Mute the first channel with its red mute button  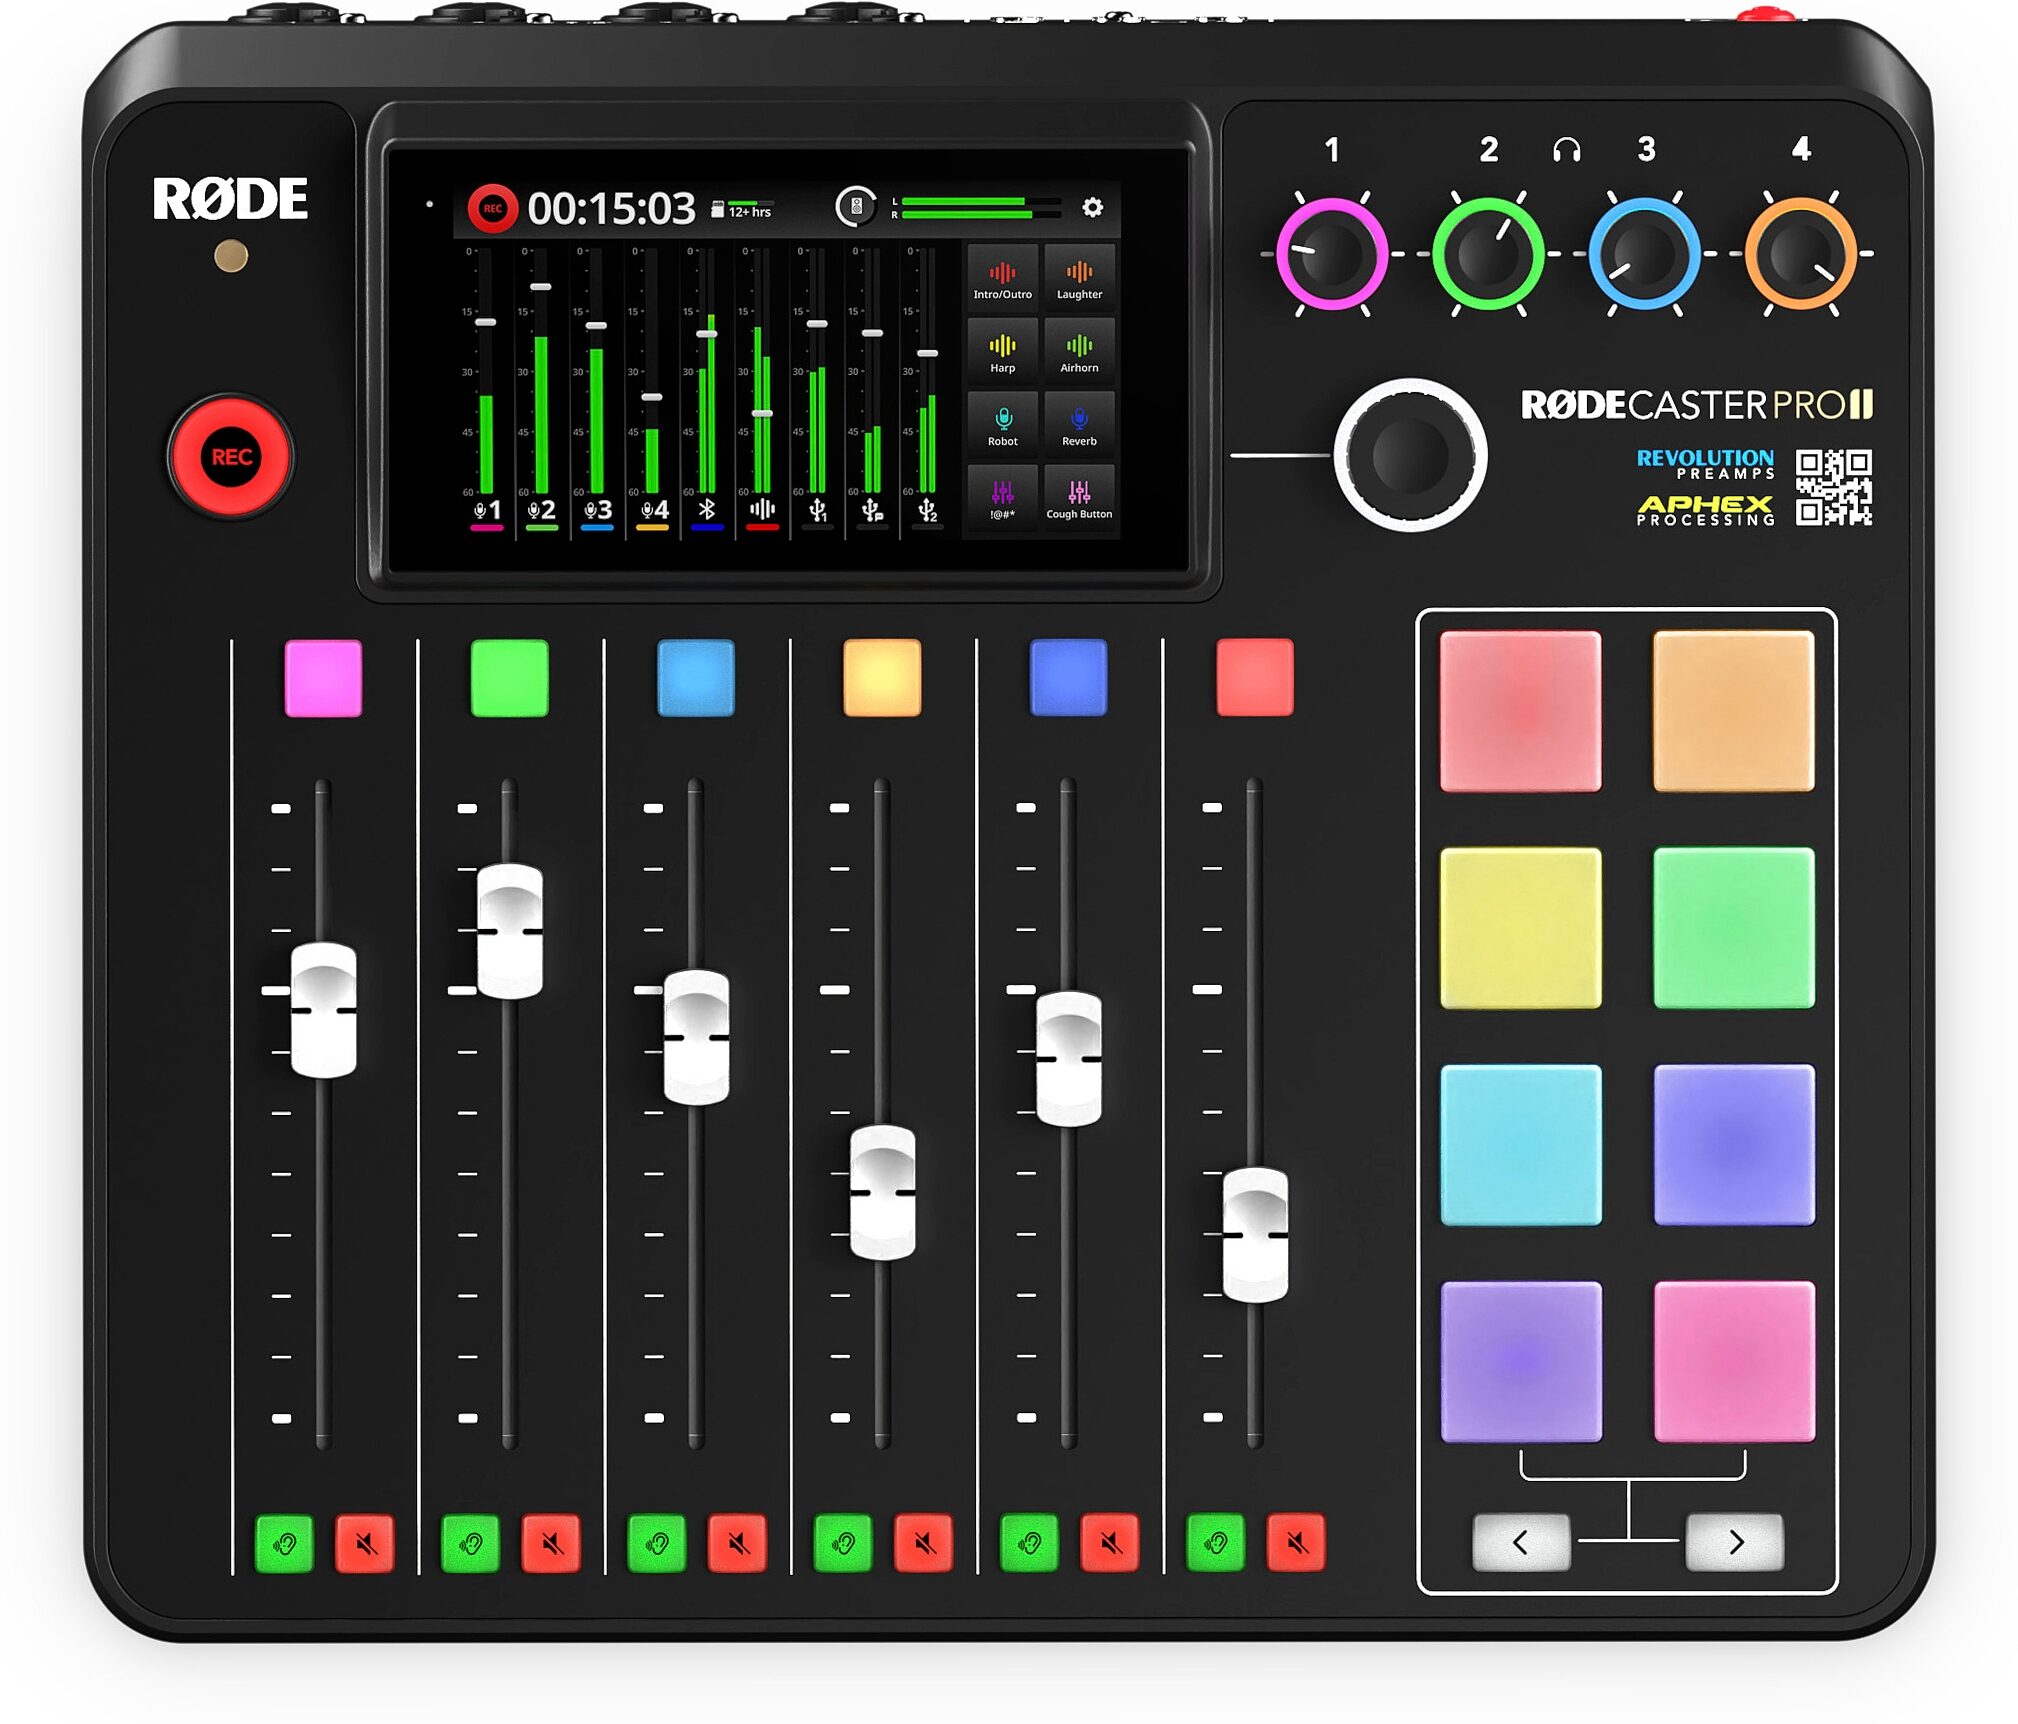(x=365, y=1544)
